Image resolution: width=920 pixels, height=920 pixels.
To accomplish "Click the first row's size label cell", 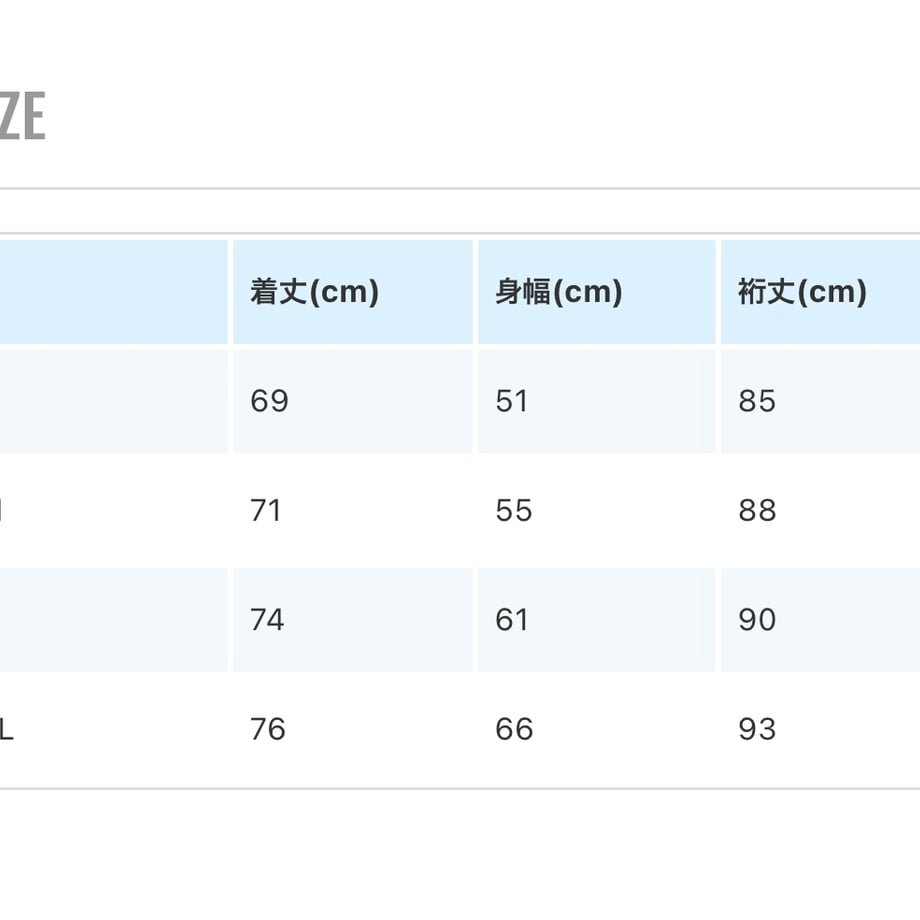I will tap(113, 401).
